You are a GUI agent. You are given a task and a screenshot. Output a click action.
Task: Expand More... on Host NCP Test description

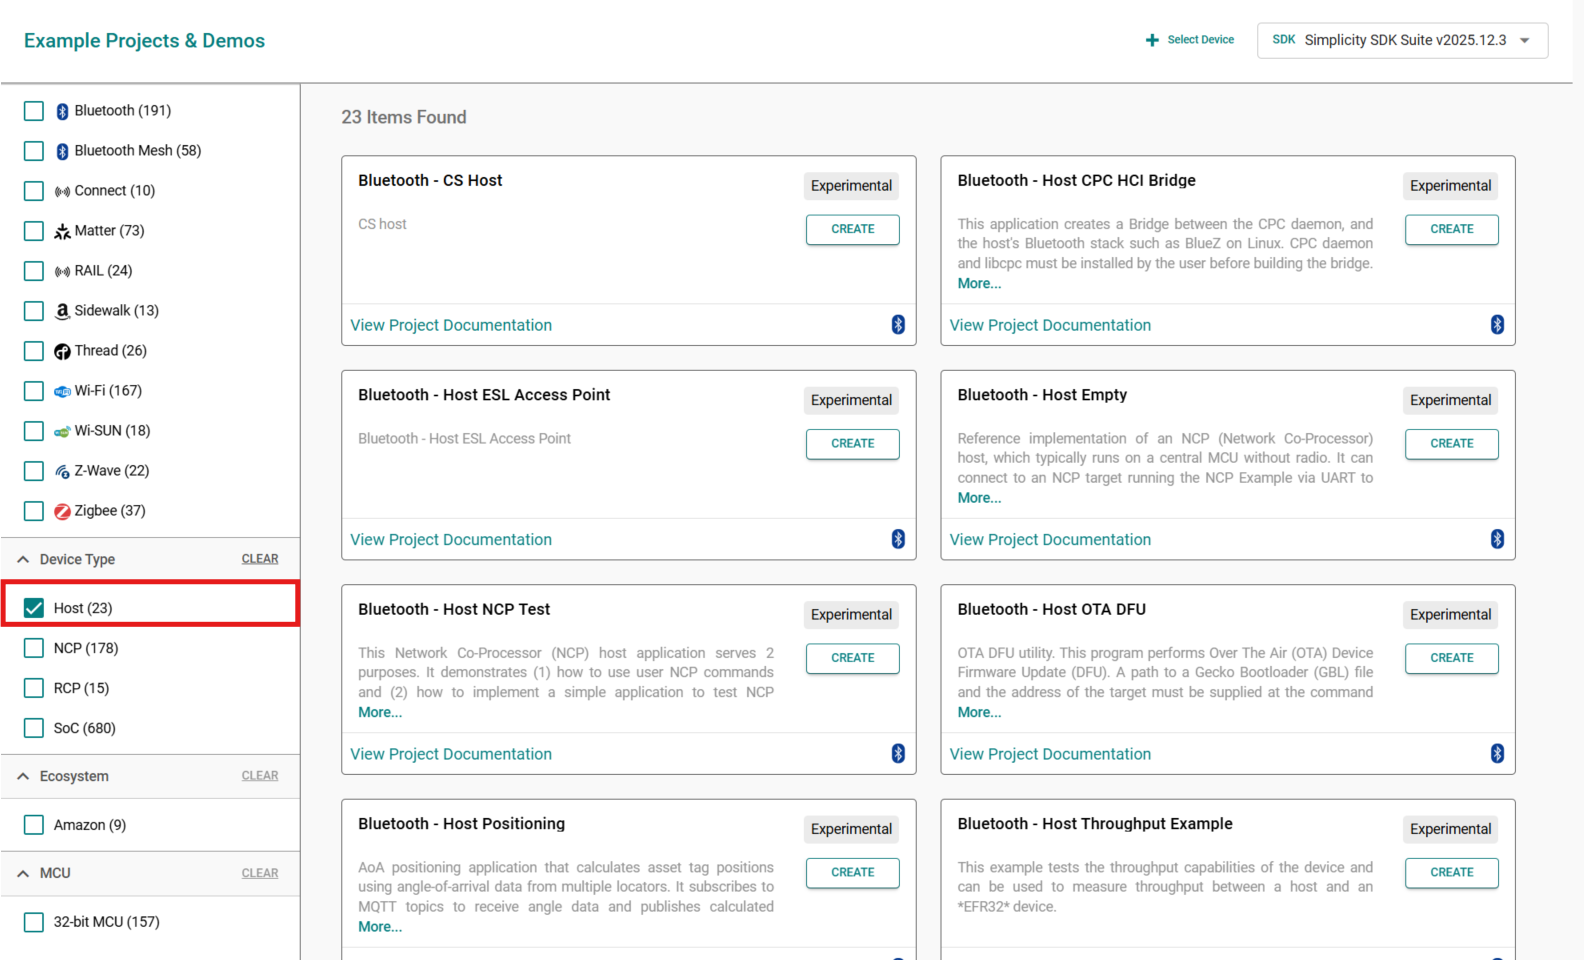(380, 712)
